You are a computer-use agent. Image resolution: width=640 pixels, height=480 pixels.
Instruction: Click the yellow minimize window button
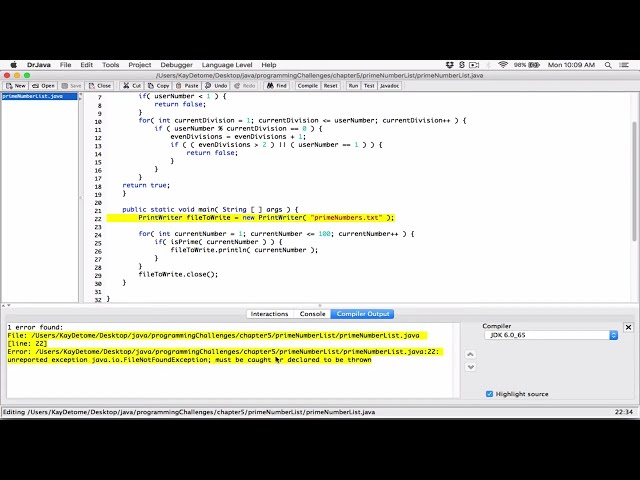(17, 76)
